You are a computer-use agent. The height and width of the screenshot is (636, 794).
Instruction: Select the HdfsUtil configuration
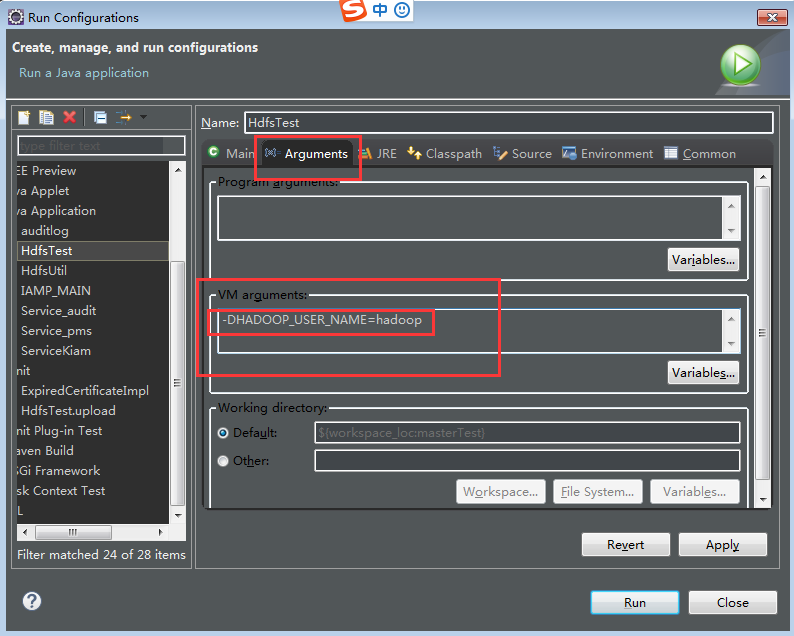[x=44, y=271]
